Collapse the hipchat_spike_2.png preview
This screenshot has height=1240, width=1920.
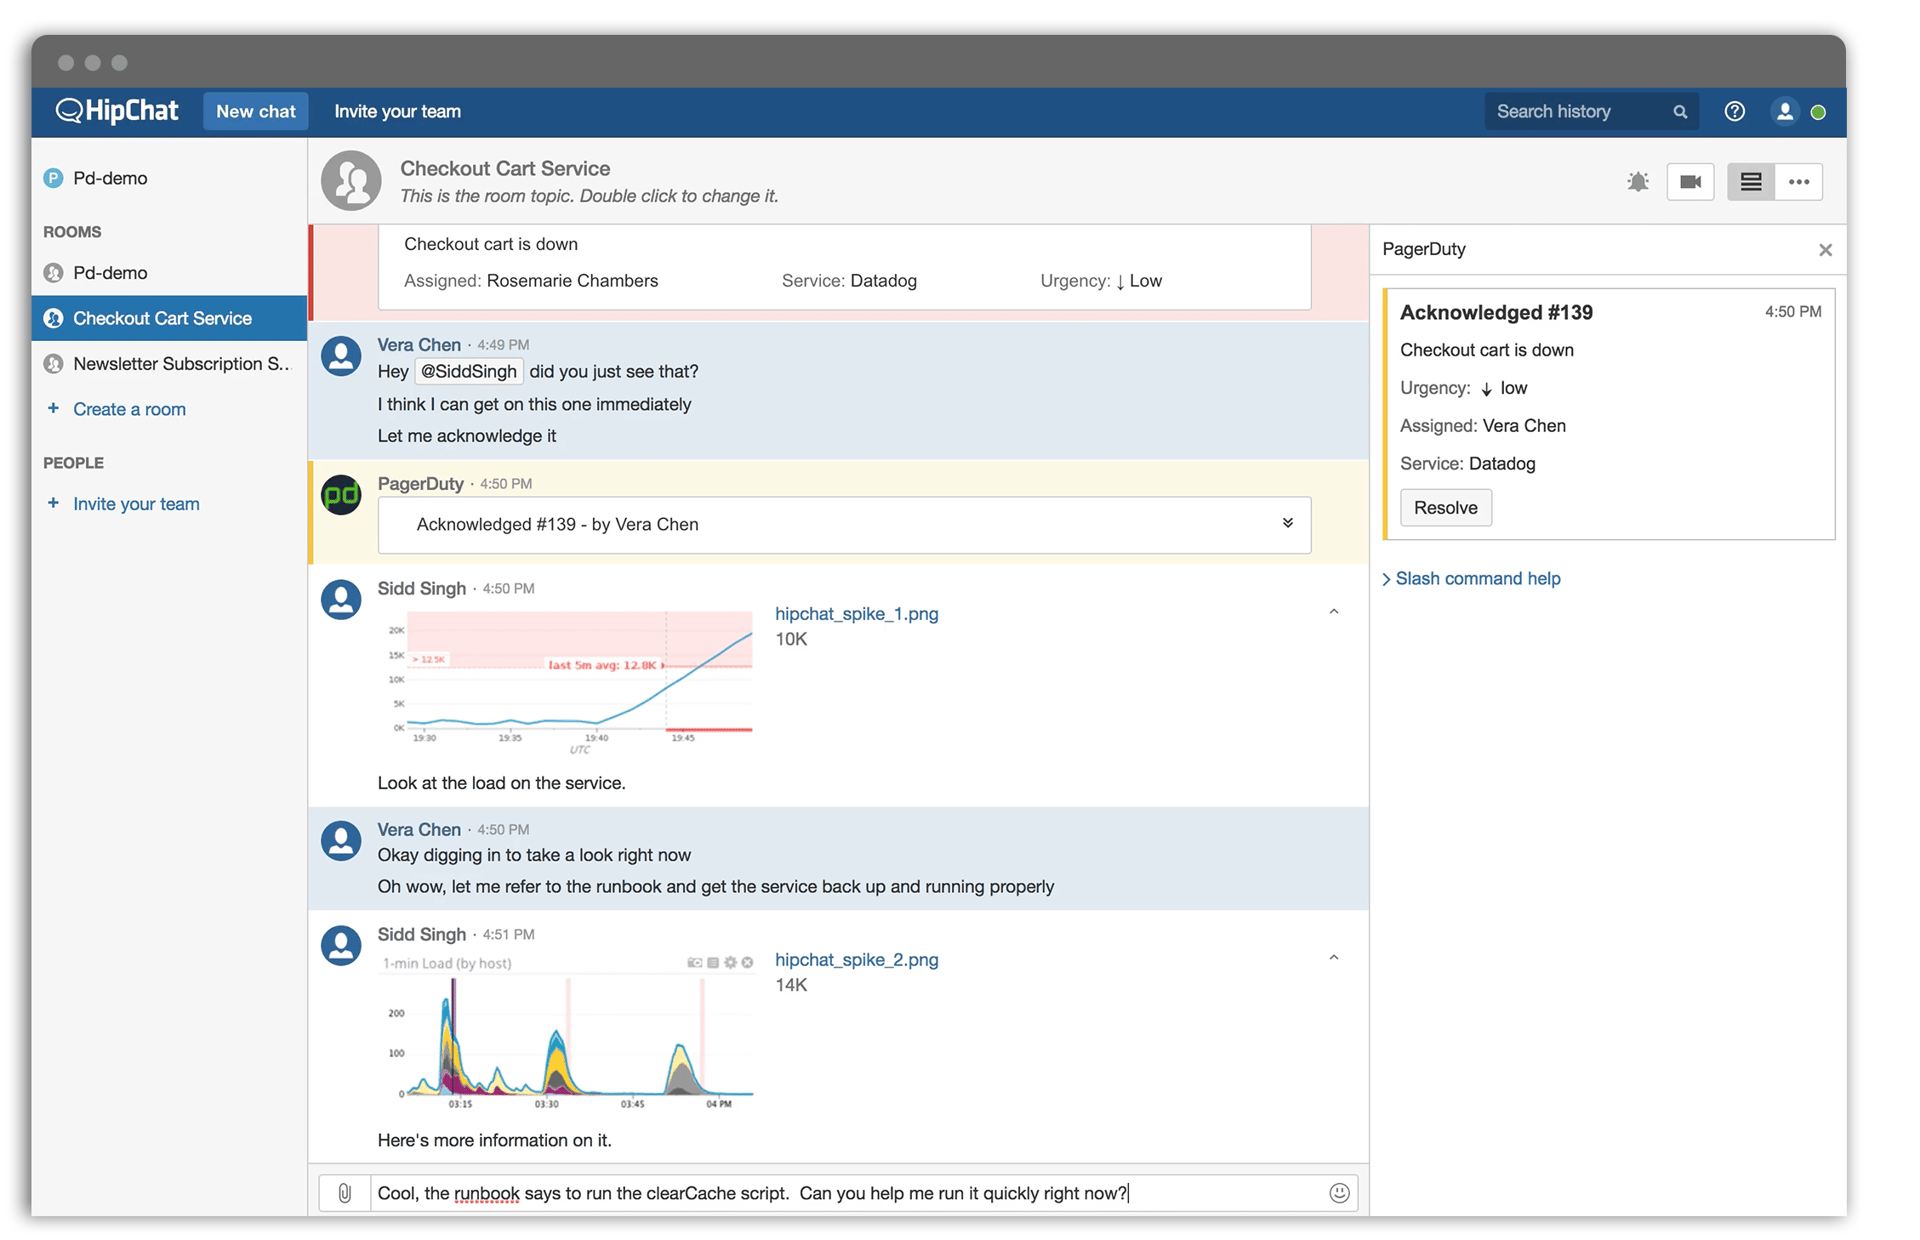(x=1333, y=958)
